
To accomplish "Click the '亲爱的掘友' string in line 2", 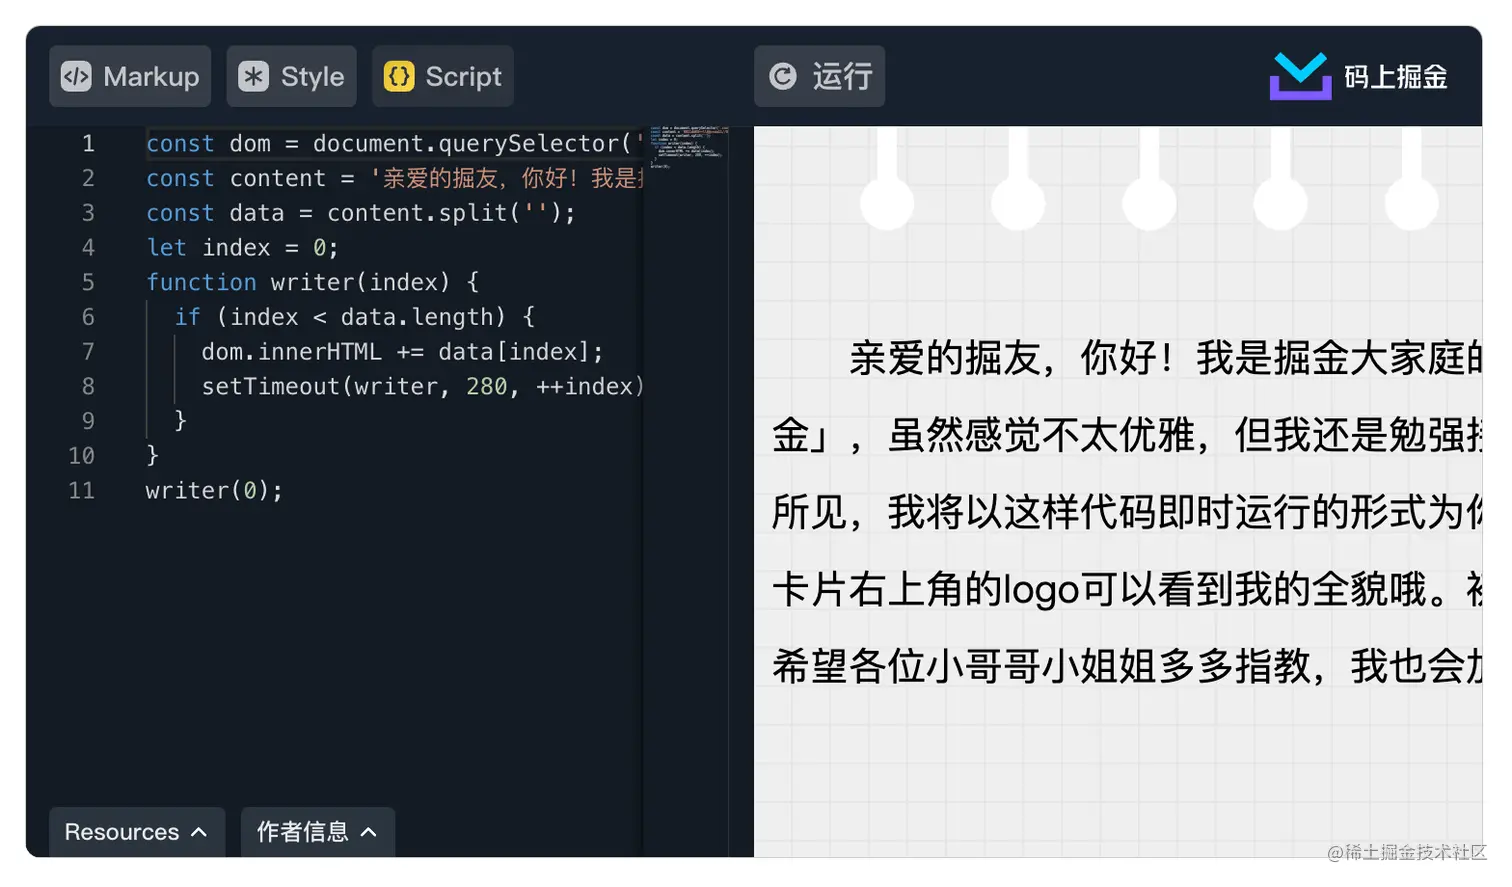I will [x=440, y=179].
